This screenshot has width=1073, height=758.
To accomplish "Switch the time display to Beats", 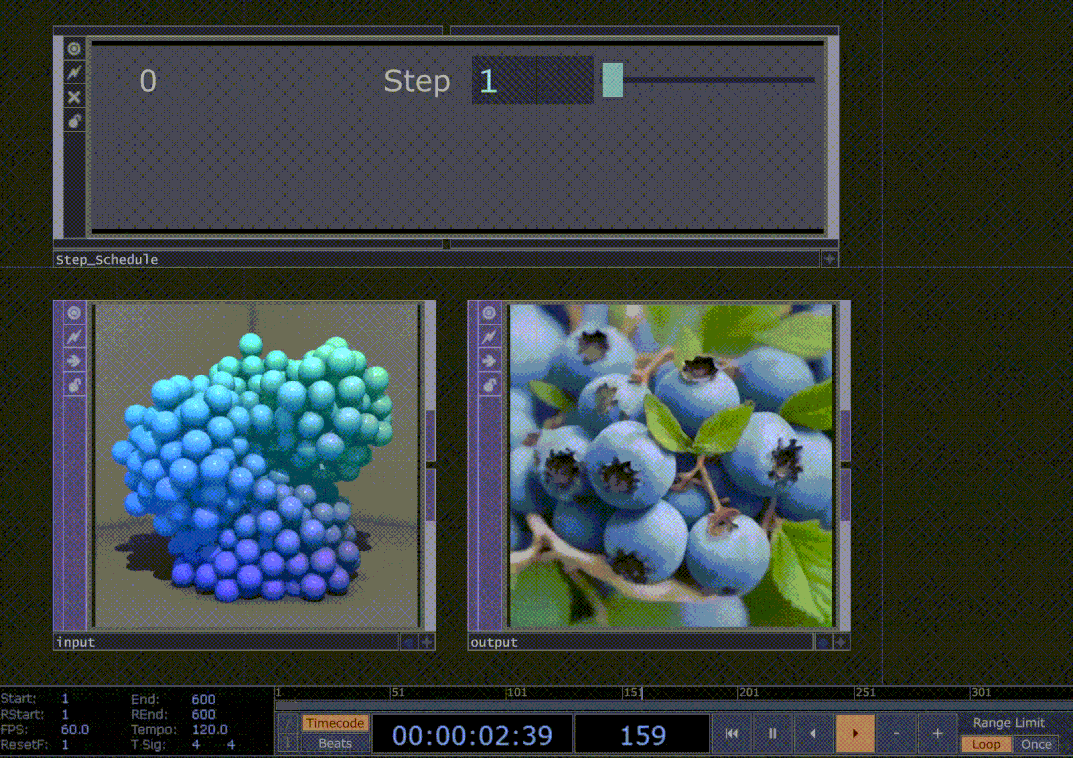I will click(x=335, y=743).
